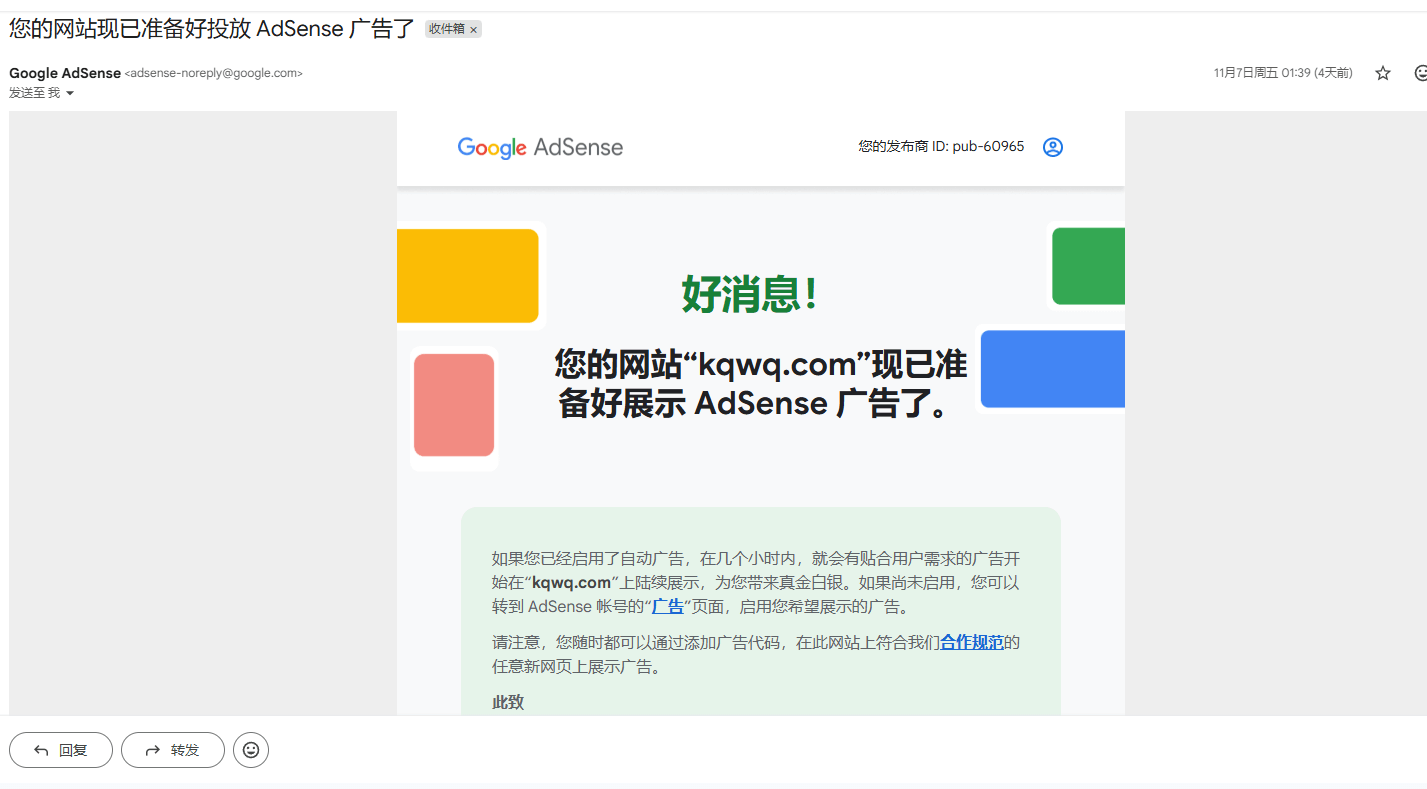Click the 收件箱 label chip
Screen dimensions: 1427x789
[446, 29]
